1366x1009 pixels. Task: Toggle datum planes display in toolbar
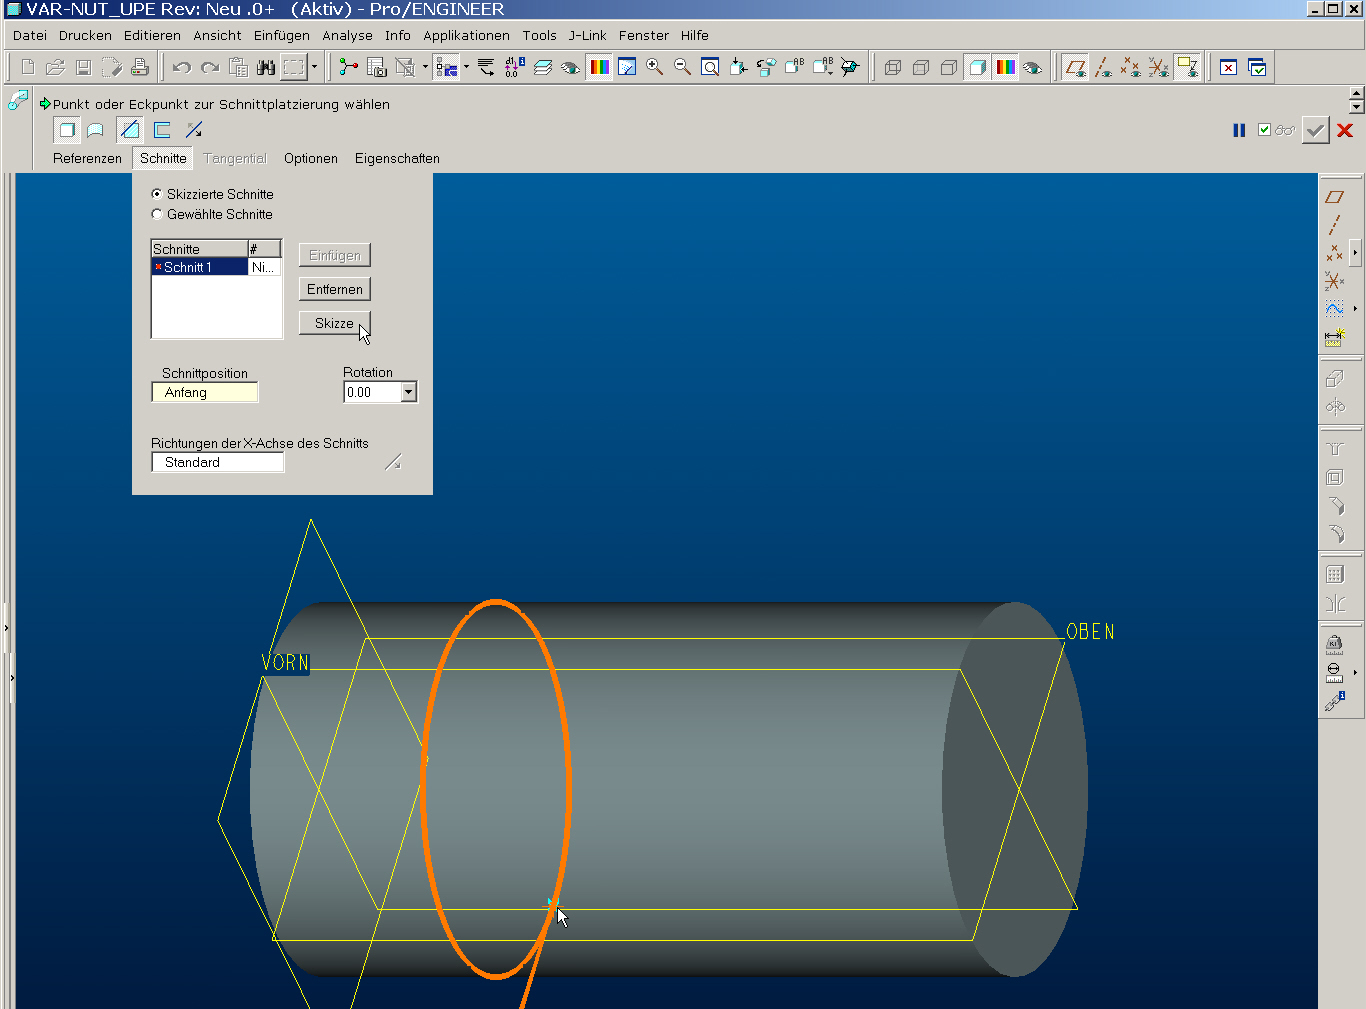pos(1075,67)
